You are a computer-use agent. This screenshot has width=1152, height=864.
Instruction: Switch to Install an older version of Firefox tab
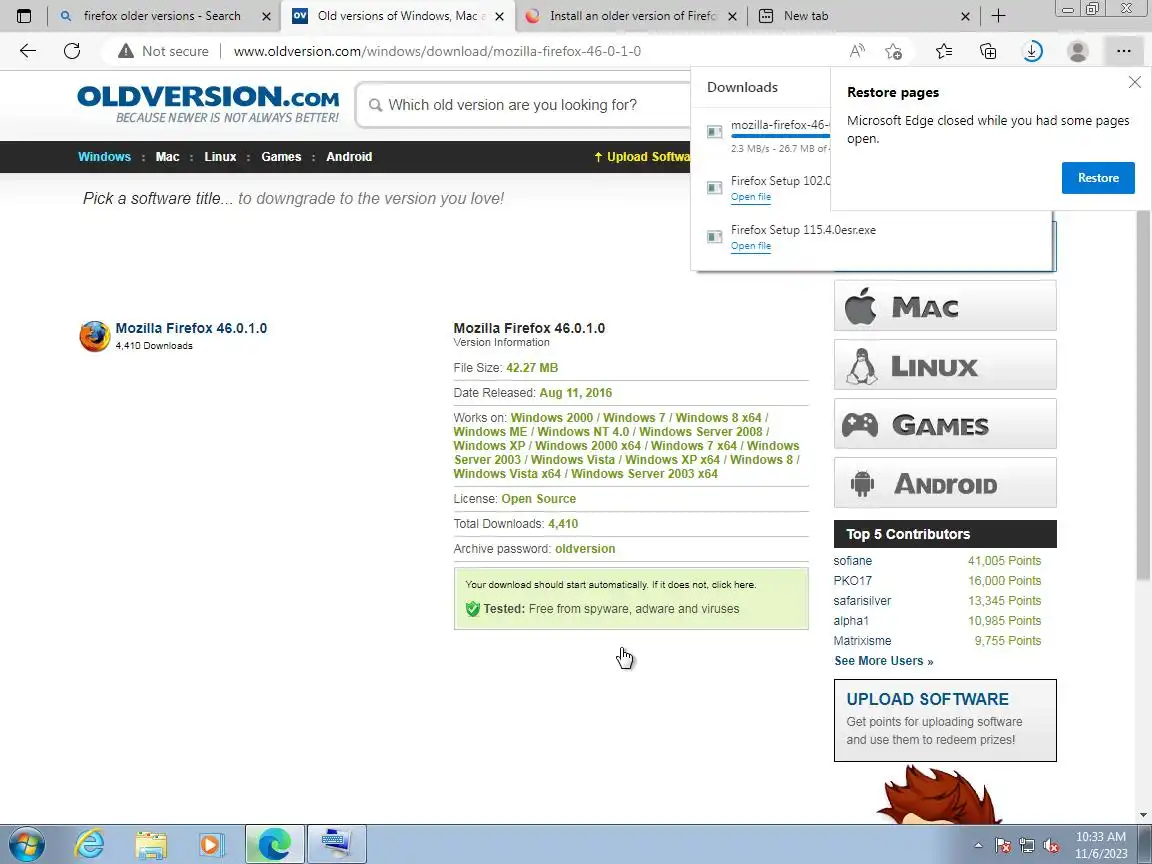click(632, 15)
